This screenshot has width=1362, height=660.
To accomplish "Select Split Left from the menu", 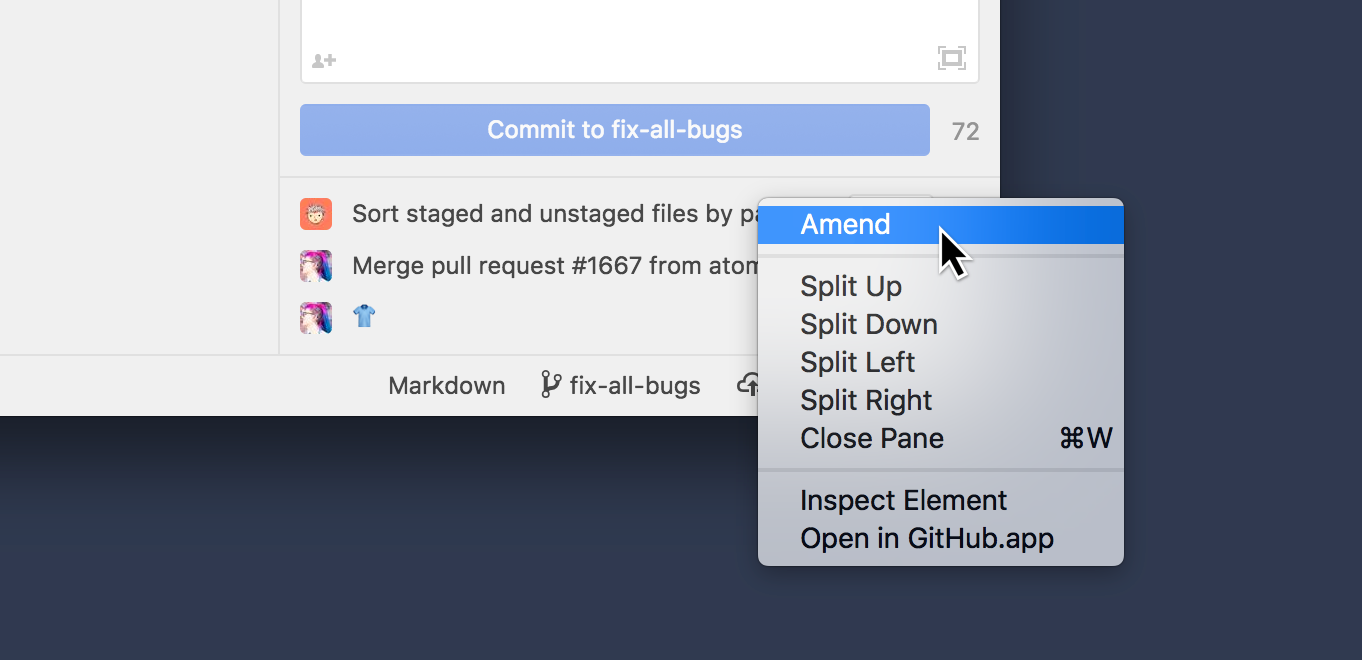I will (857, 362).
